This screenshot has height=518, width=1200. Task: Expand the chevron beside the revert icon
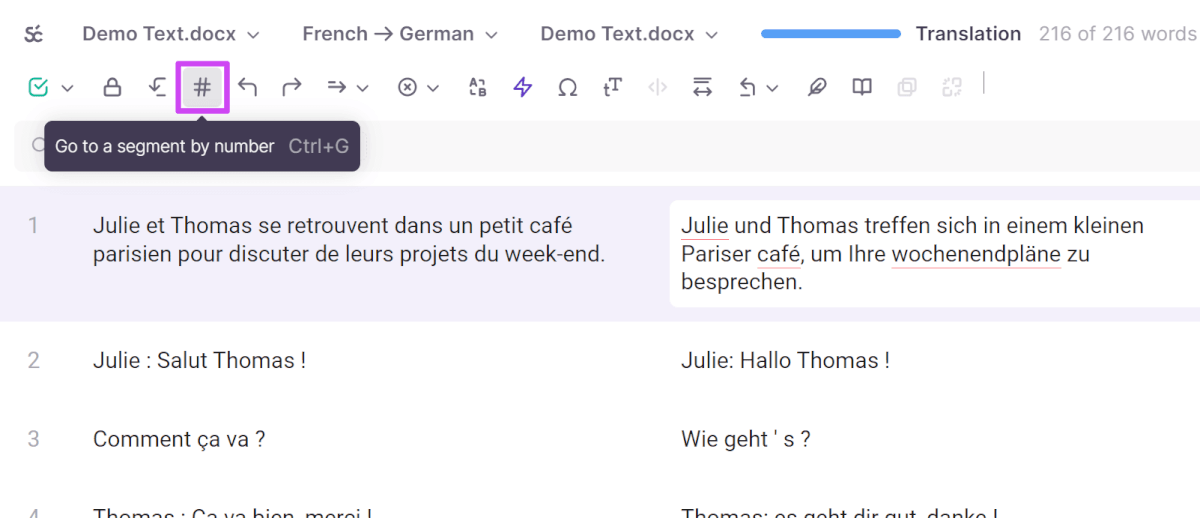click(x=772, y=88)
